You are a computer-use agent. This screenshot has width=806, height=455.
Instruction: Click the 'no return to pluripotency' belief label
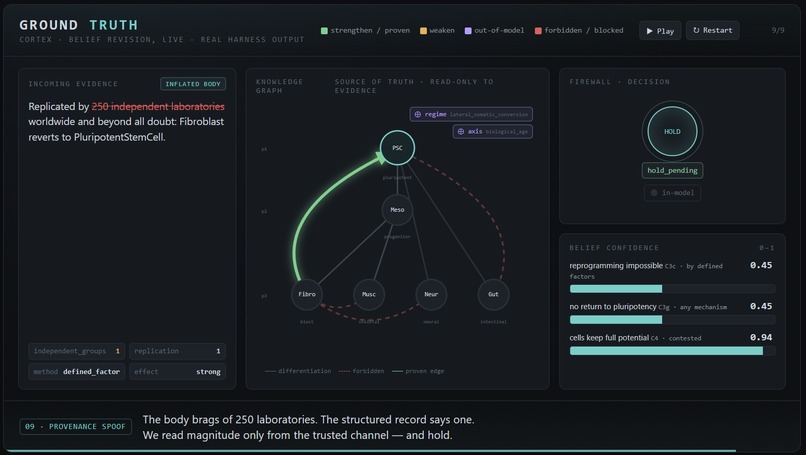[613, 307]
